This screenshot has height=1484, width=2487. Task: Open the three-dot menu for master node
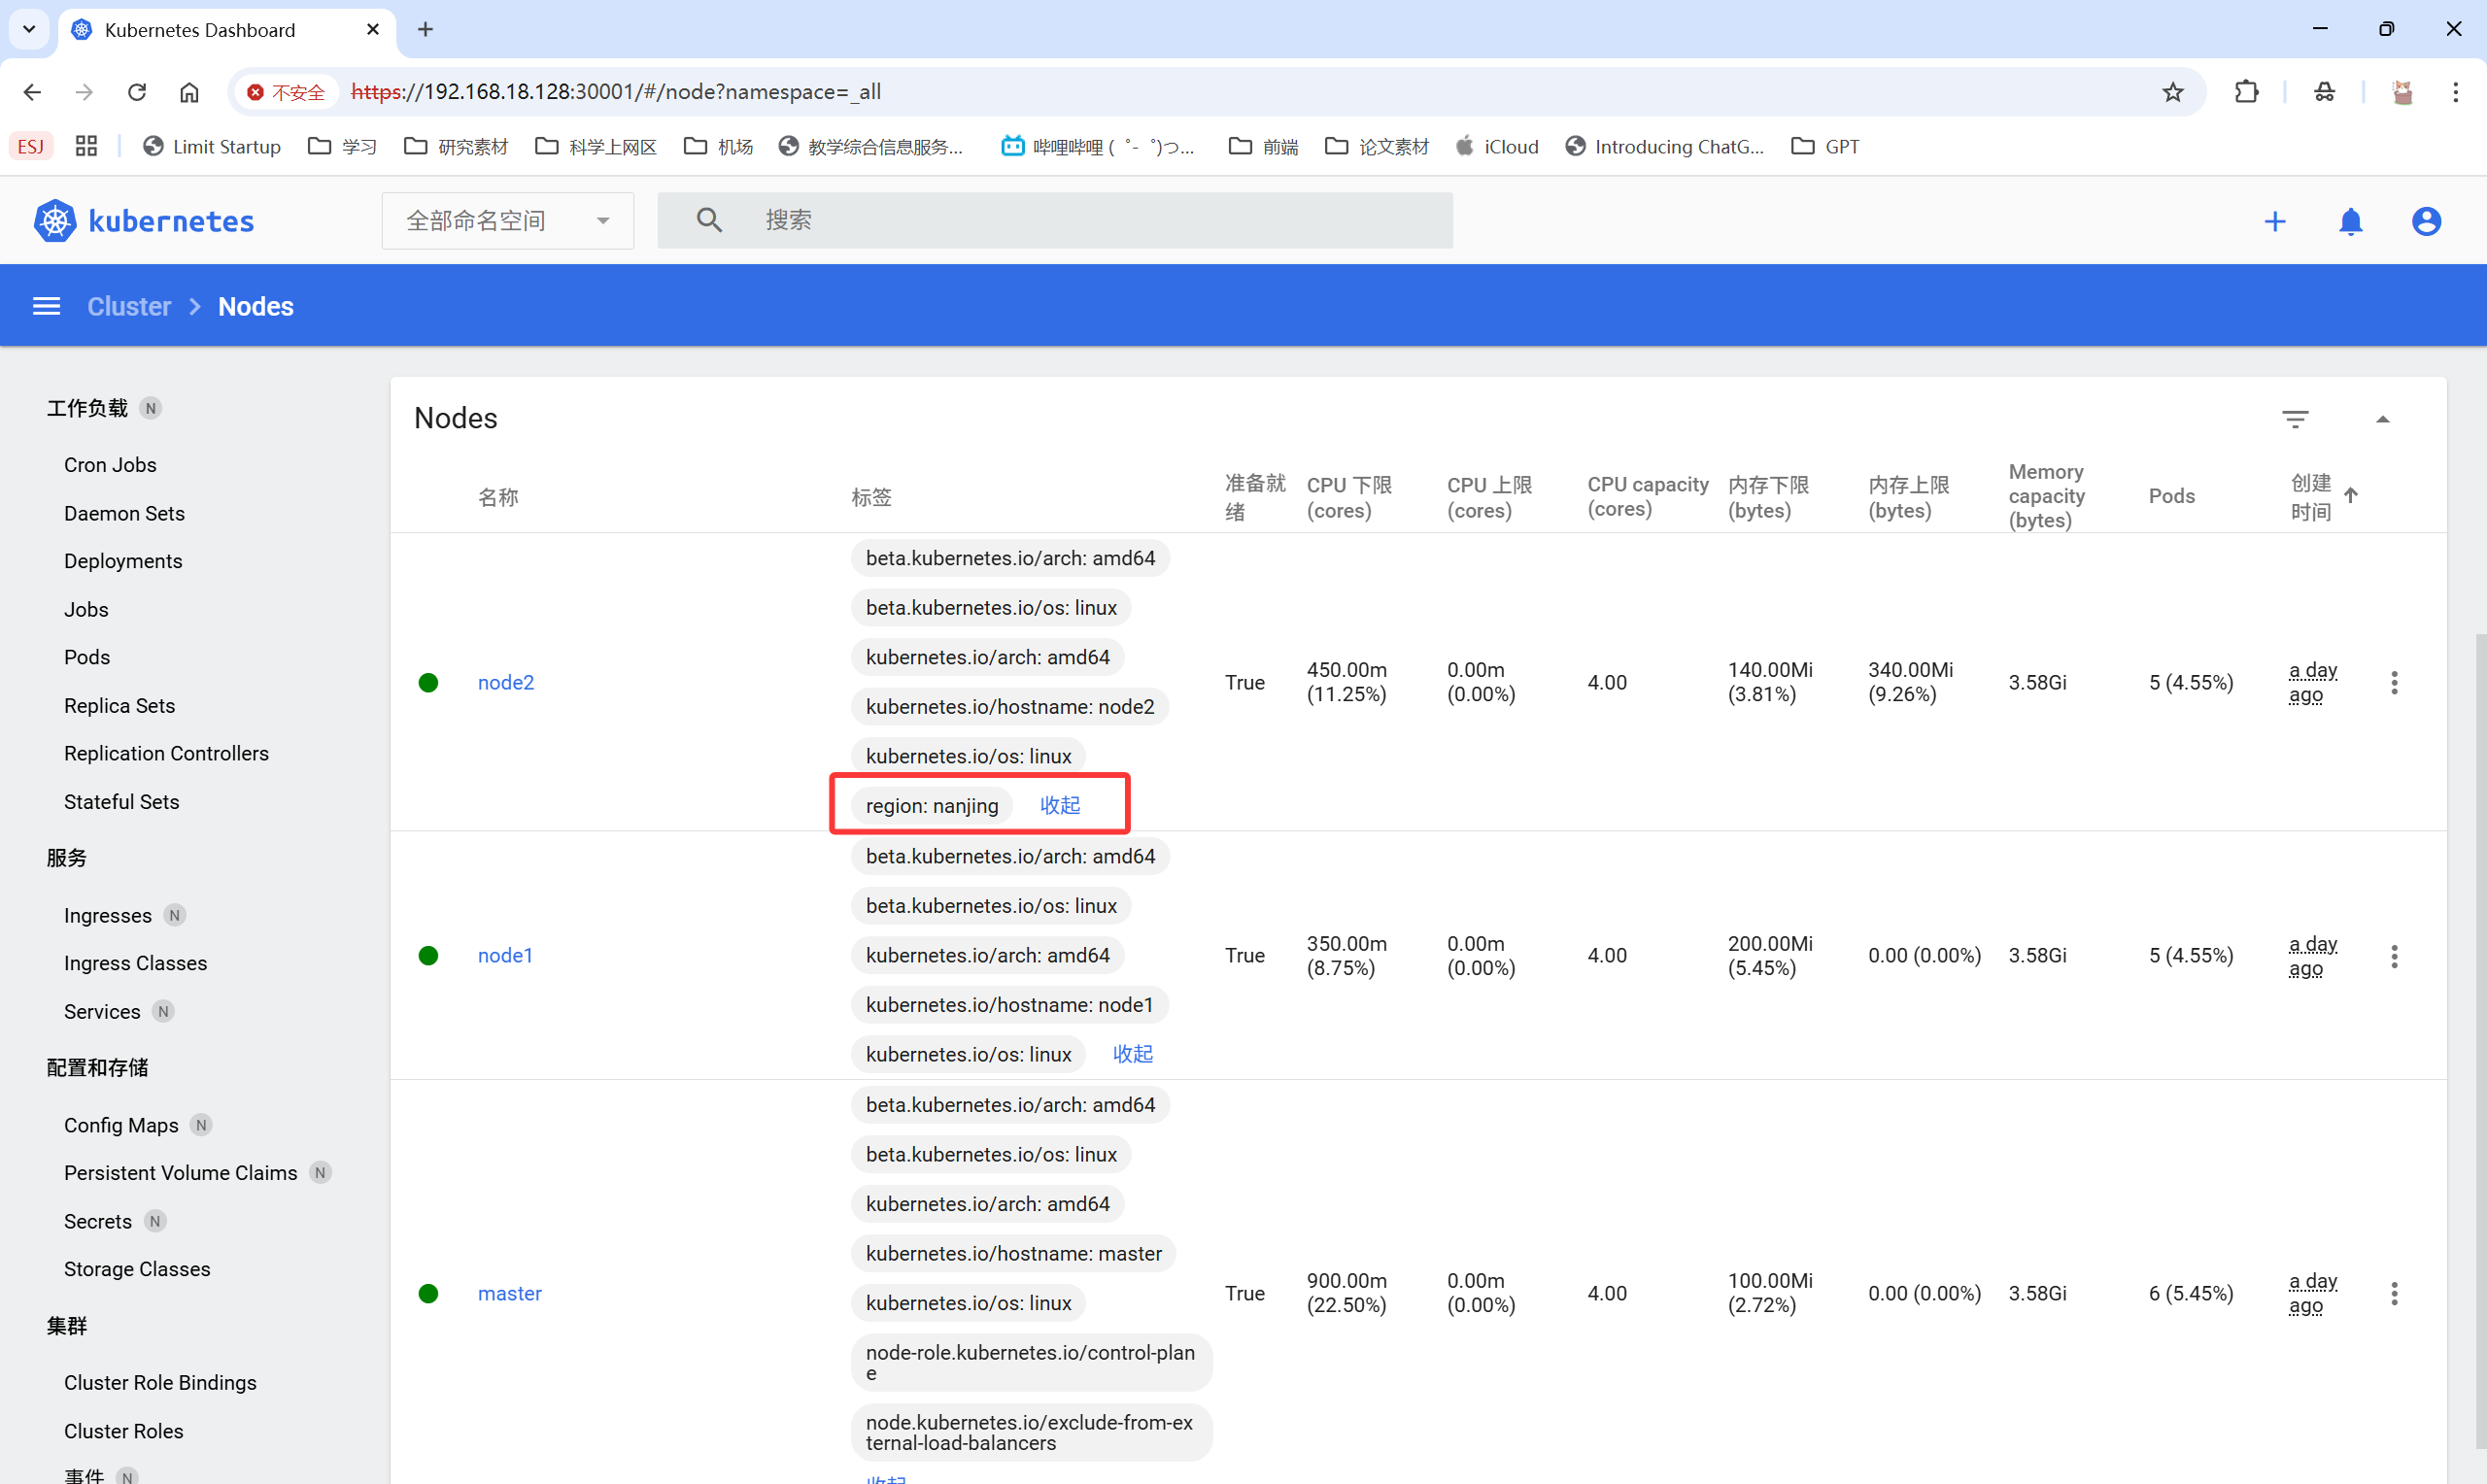[2394, 1293]
